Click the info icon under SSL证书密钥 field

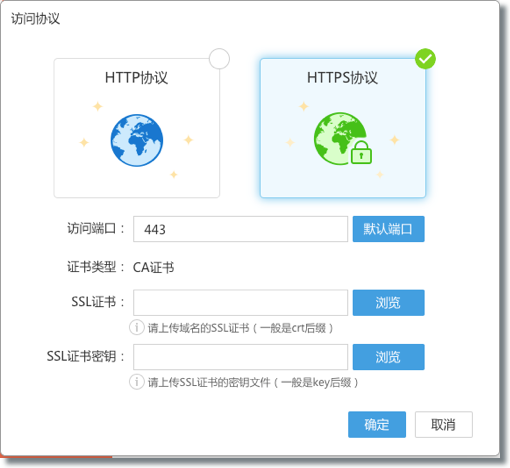point(137,382)
